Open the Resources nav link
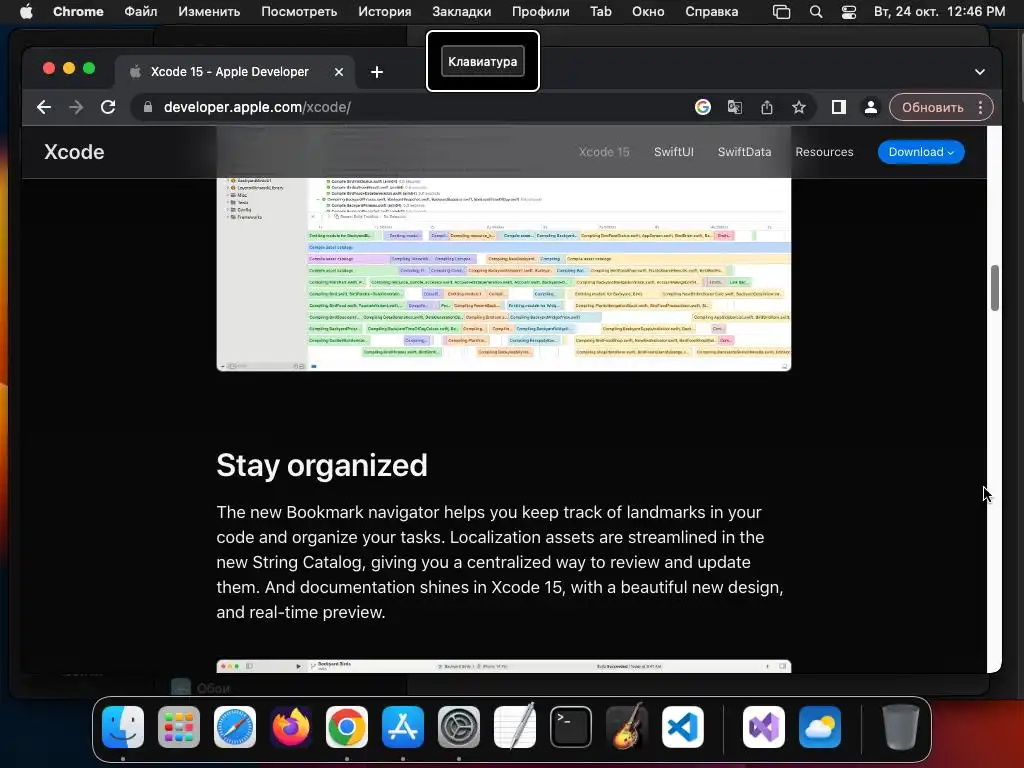 click(824, 152)
